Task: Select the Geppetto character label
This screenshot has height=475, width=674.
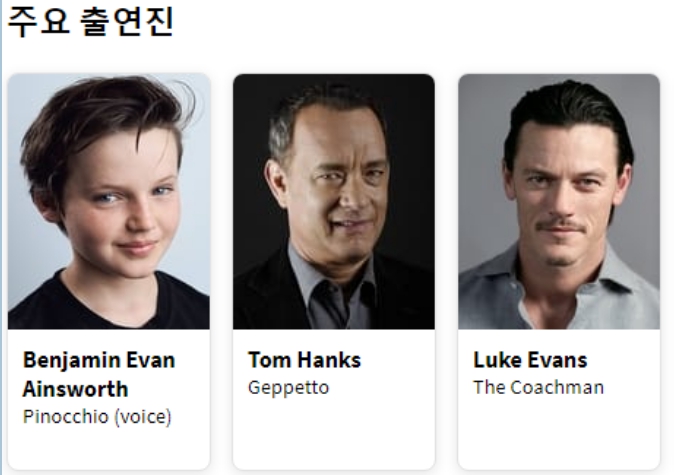Action: click(288, 388)
